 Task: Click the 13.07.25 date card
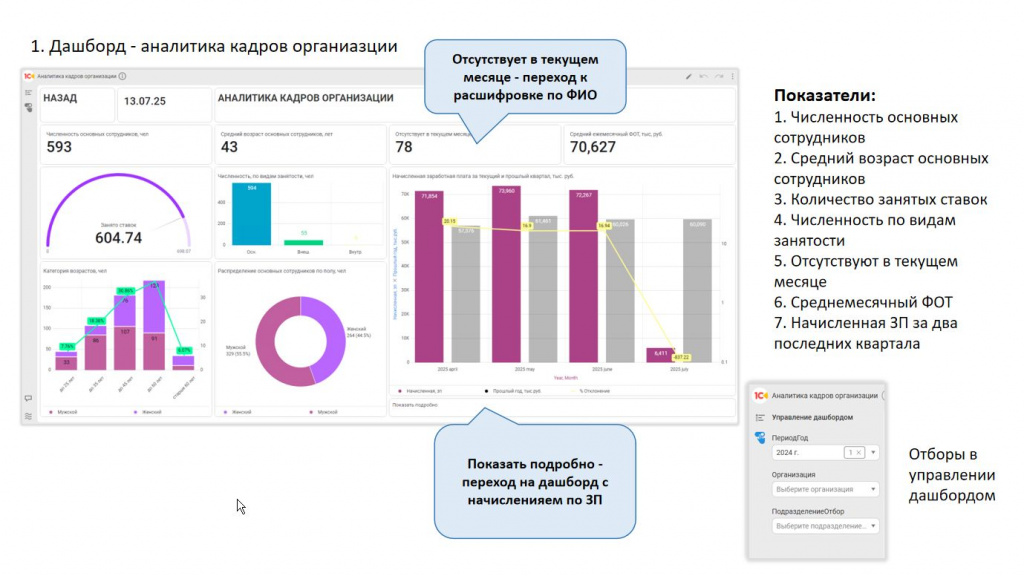164,104
